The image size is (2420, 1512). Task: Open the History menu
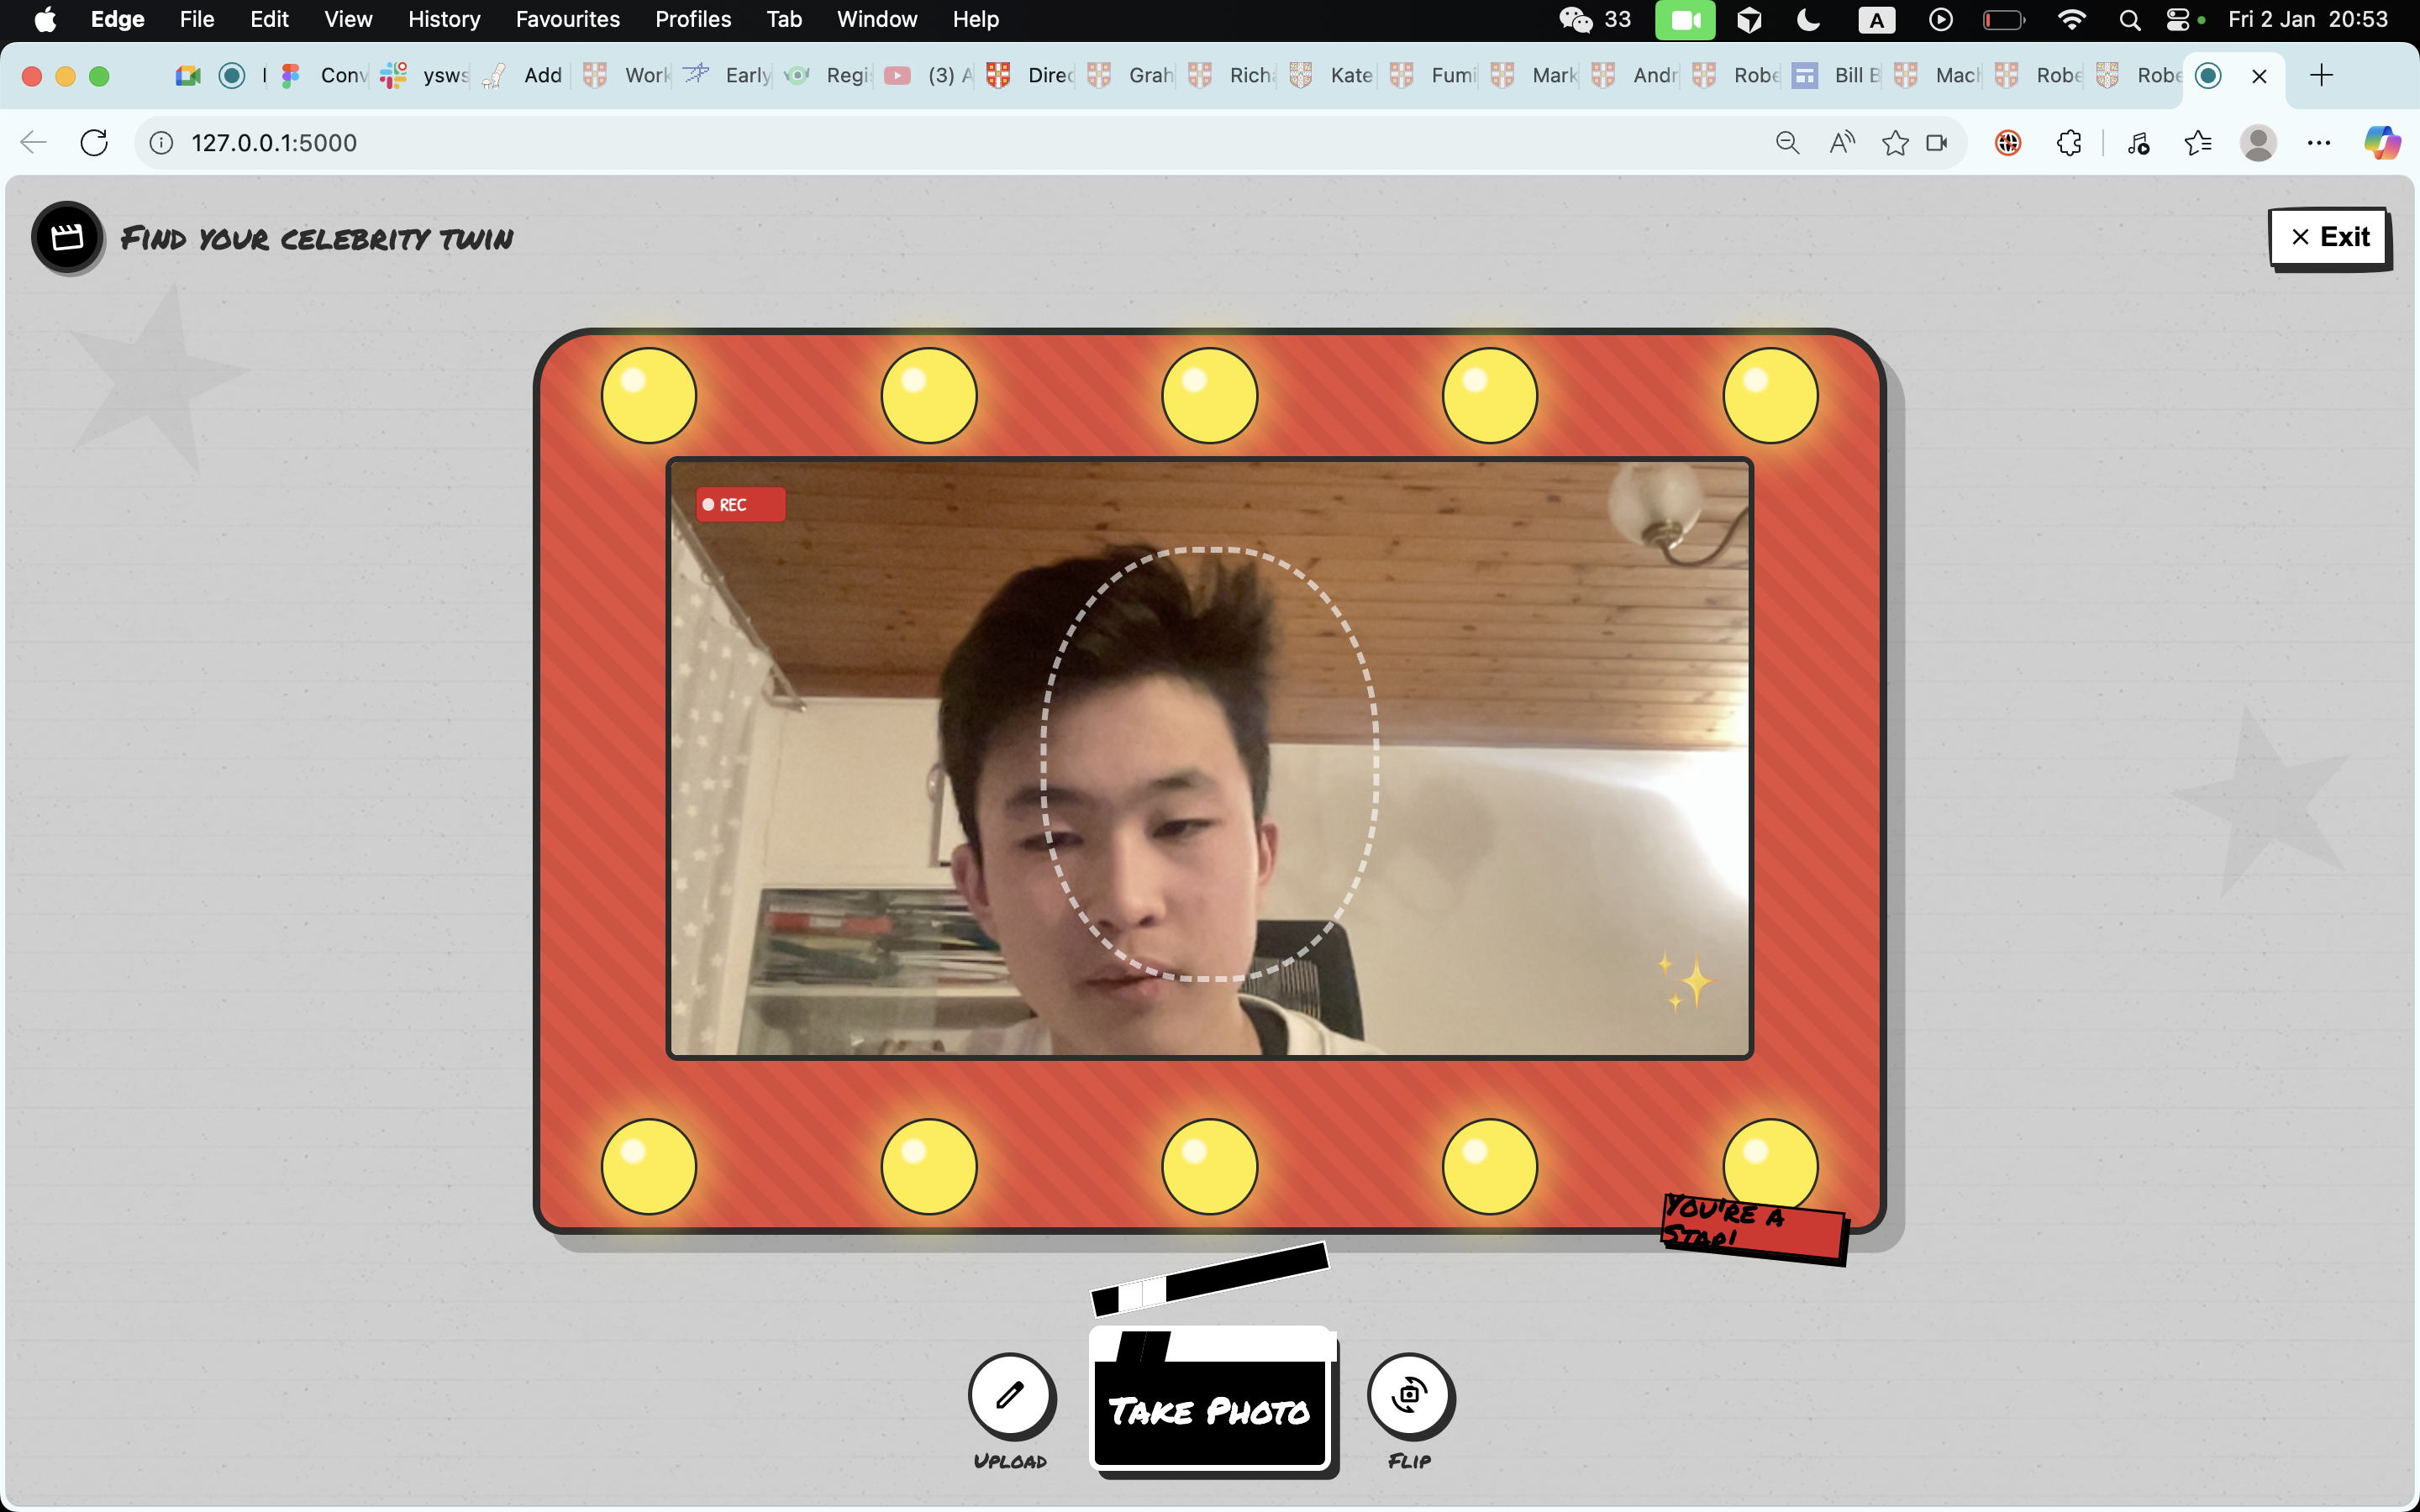coord(444,20)
